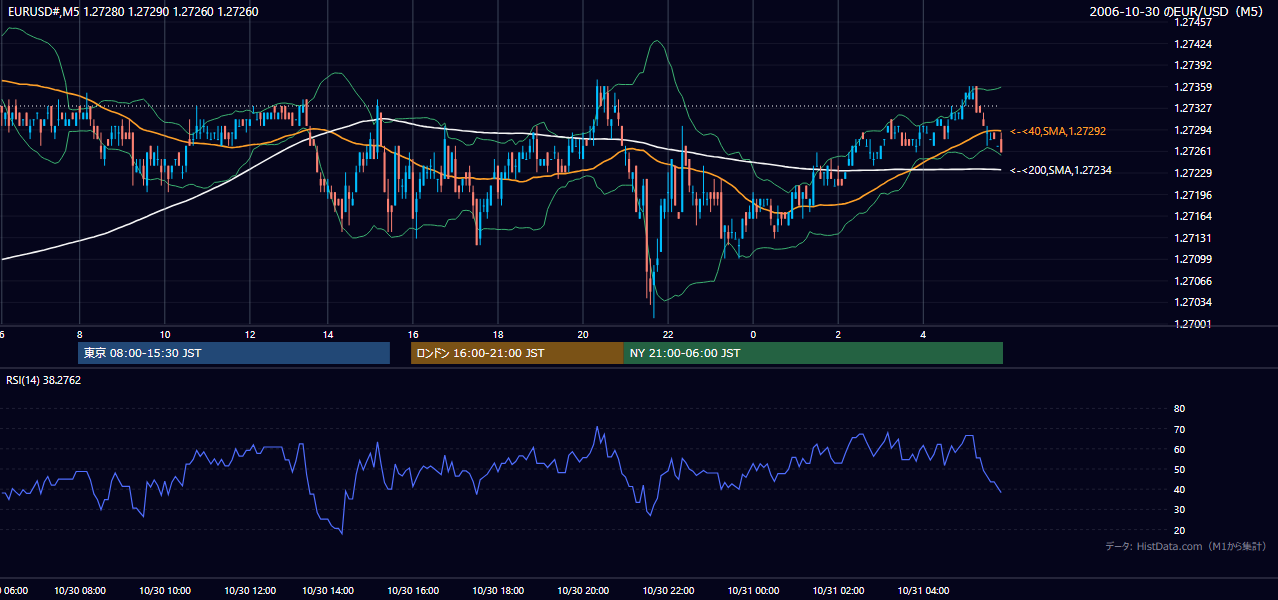Viewport: 1278px width, 600px height.
Task: Click the 10/30 12:00 date label
Action: [249, 591]
